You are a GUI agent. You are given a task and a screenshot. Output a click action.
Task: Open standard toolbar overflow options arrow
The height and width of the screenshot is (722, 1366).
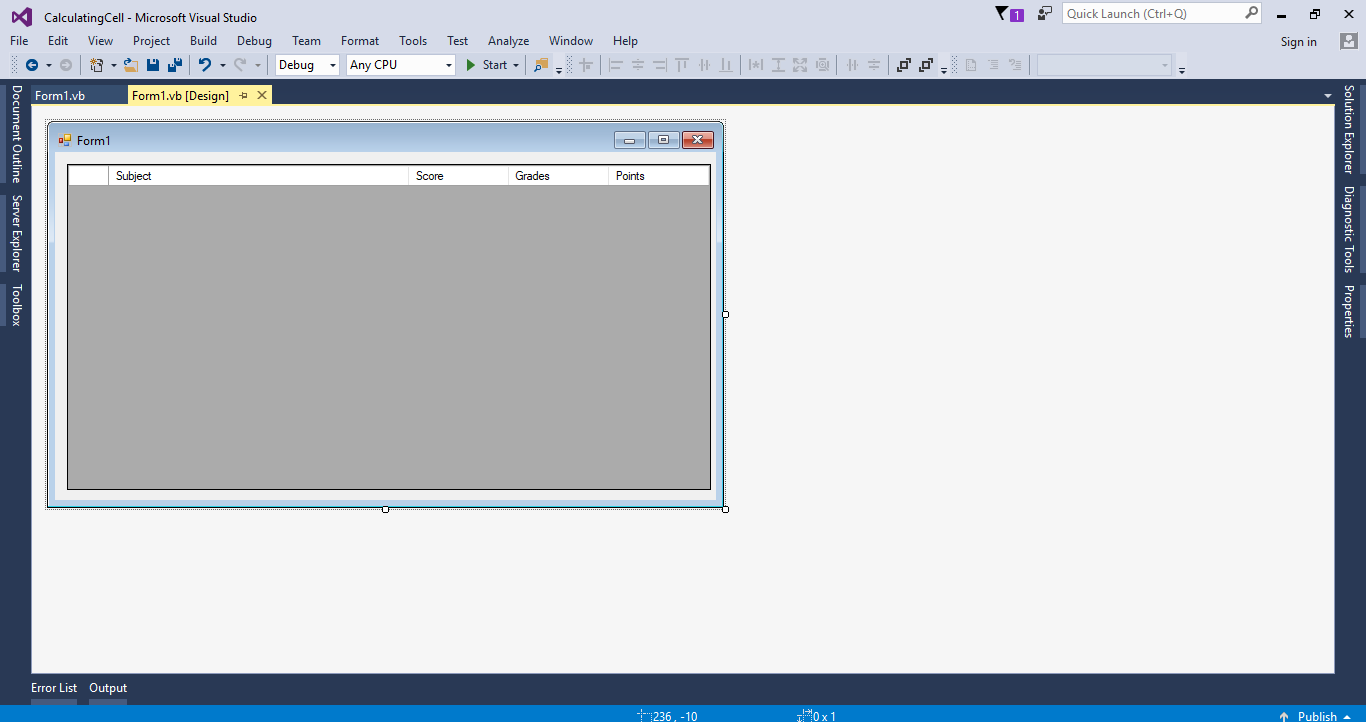pyautogui.click(x=559, y=69)
